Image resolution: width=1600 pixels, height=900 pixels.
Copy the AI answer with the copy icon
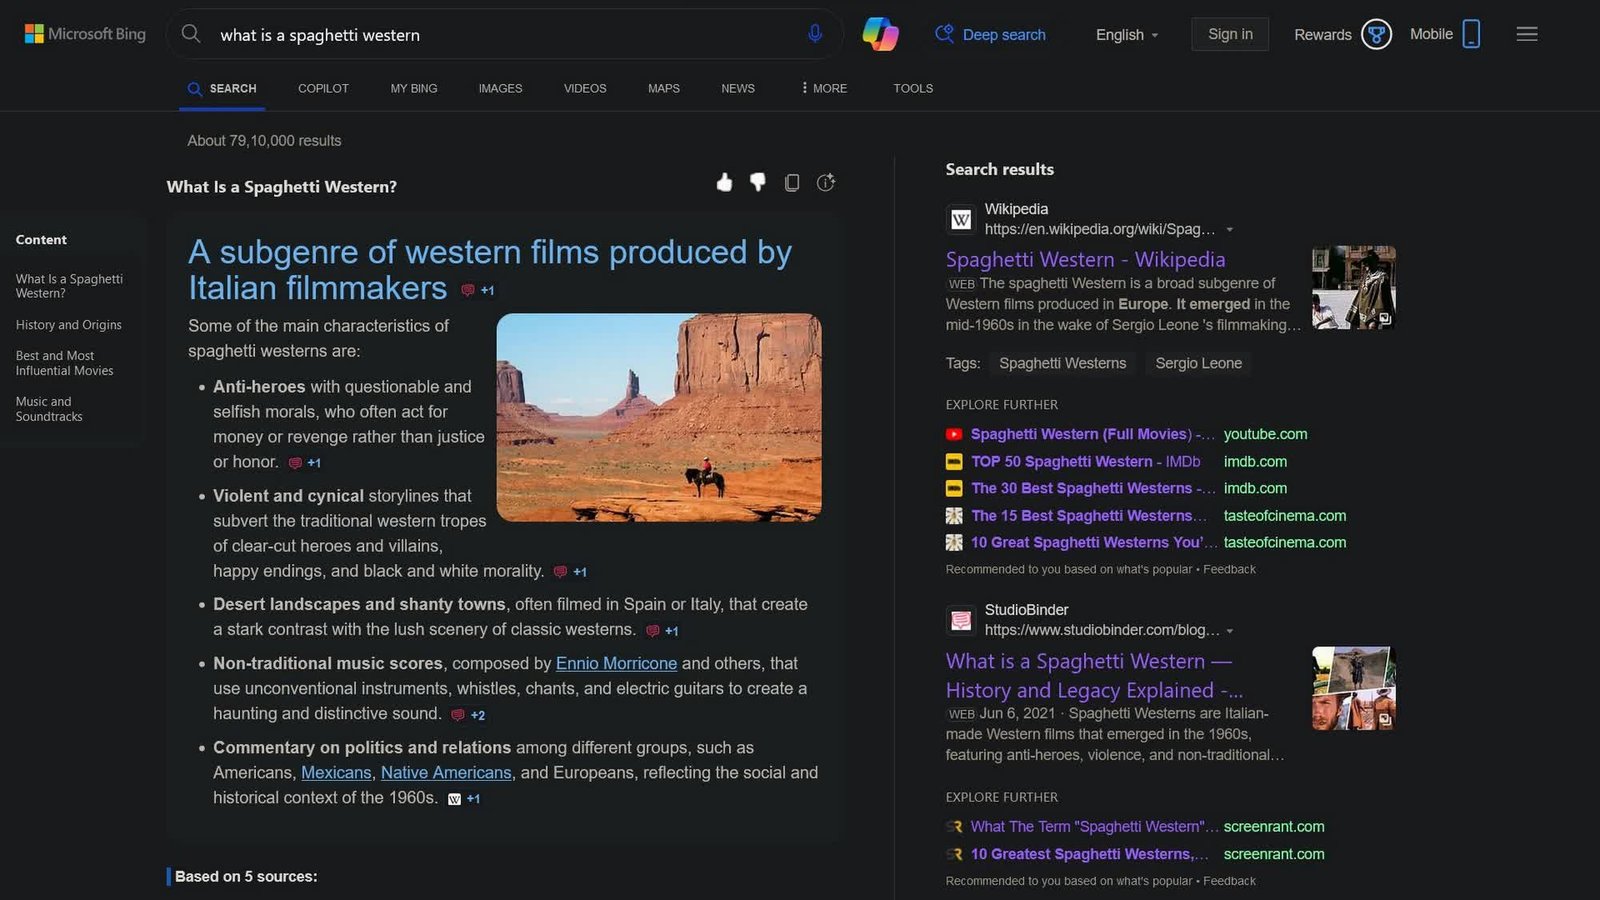pyautogui.click(x=791, y=182)
